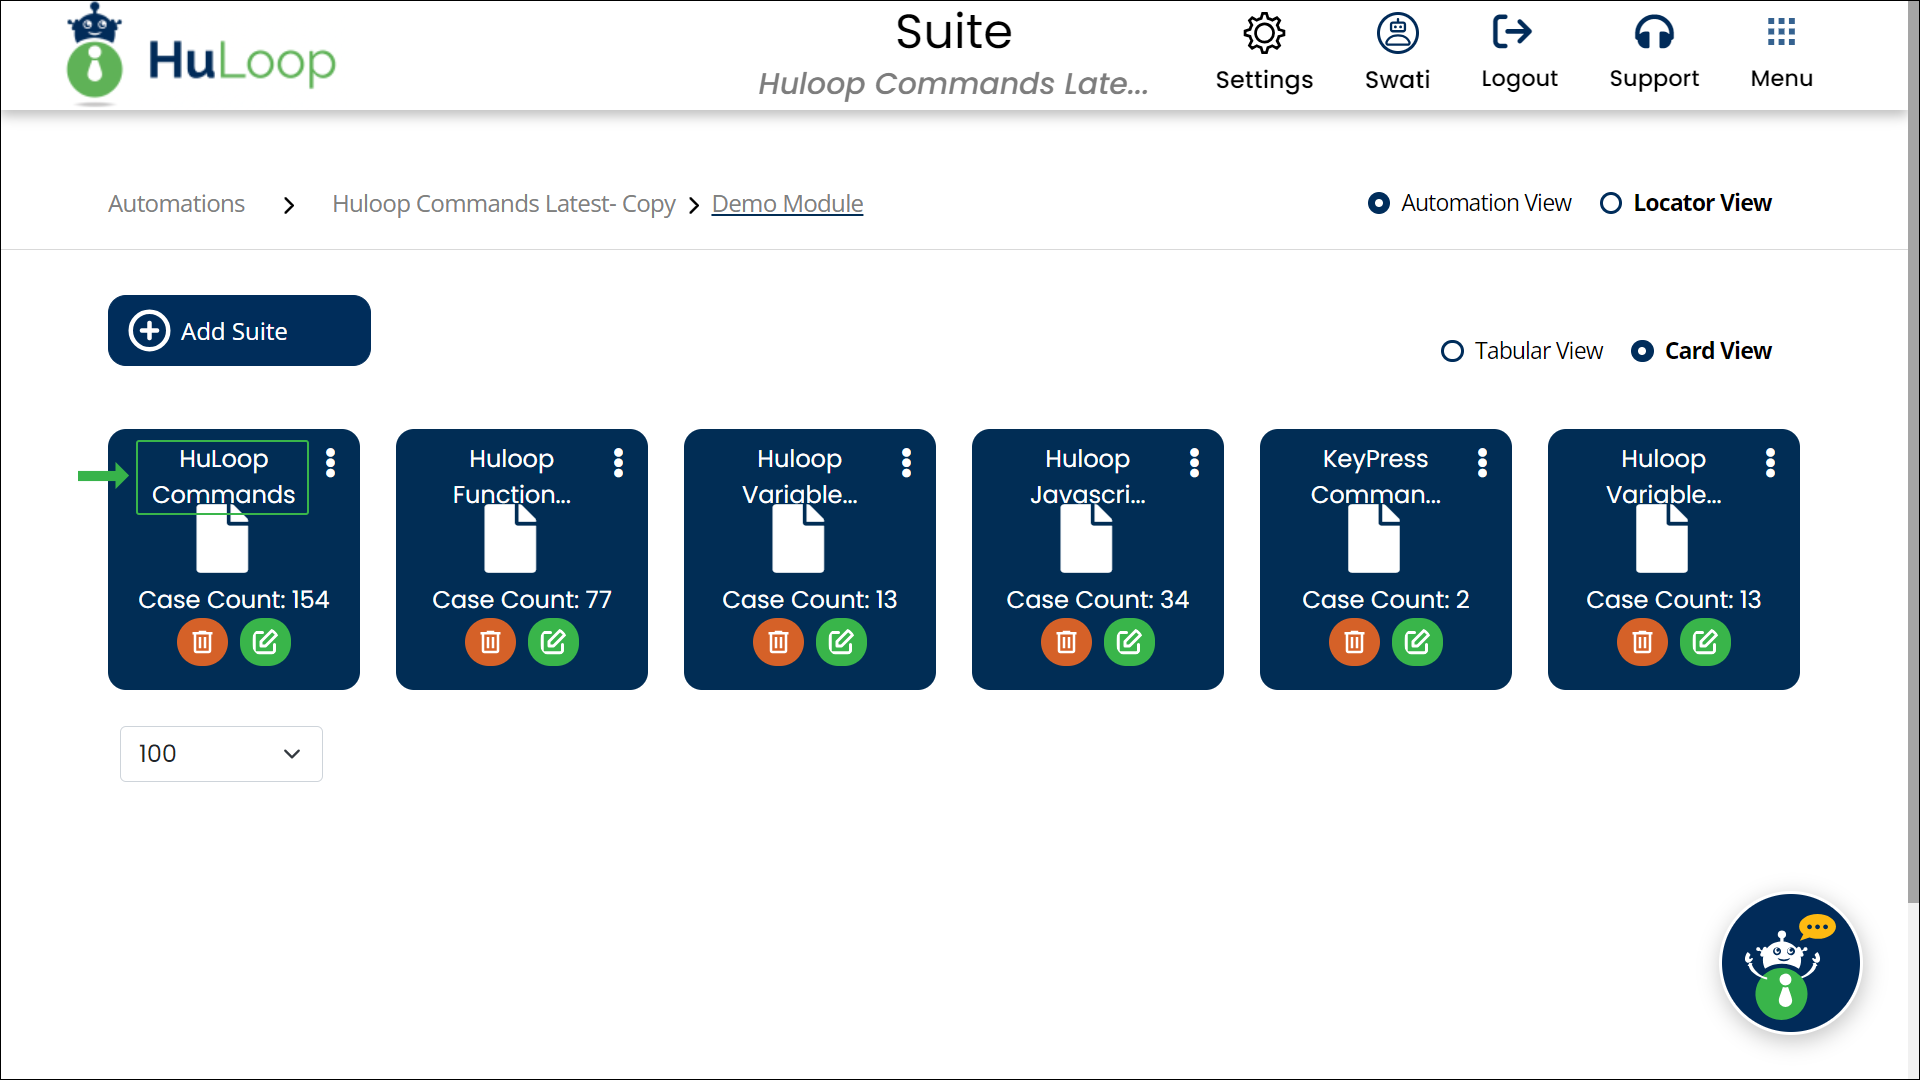Click the Logout icon
This screenshot has height=1080, width=1920.
coord(1512,32)
